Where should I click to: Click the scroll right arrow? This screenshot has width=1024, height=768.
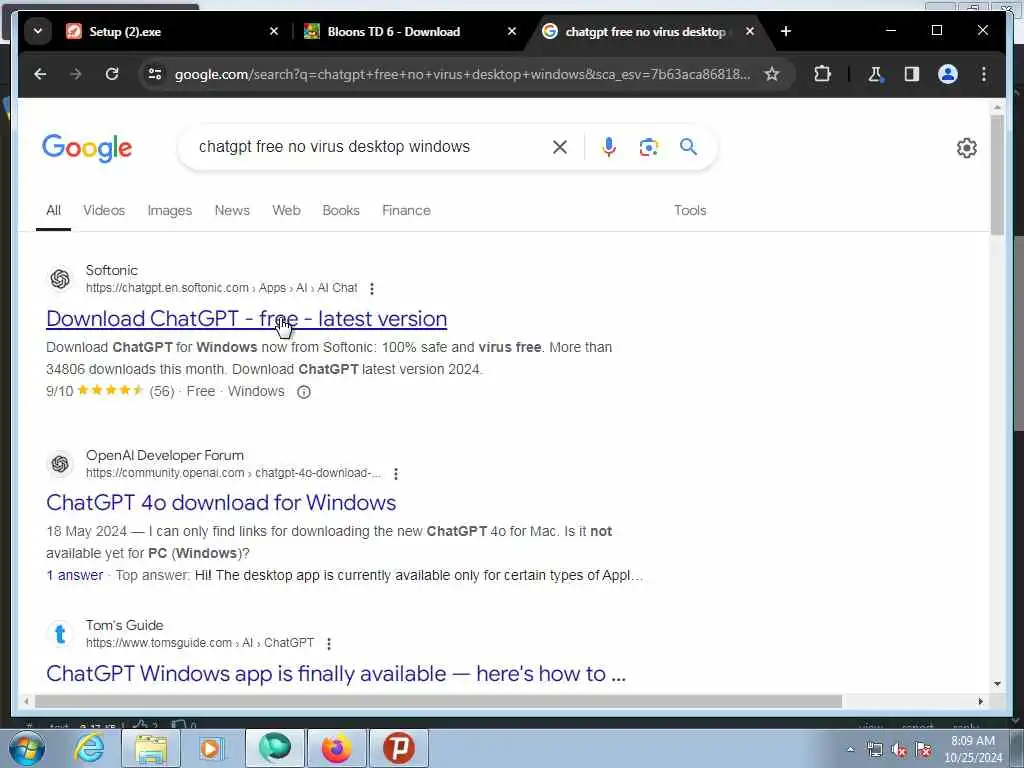point(980,701)
